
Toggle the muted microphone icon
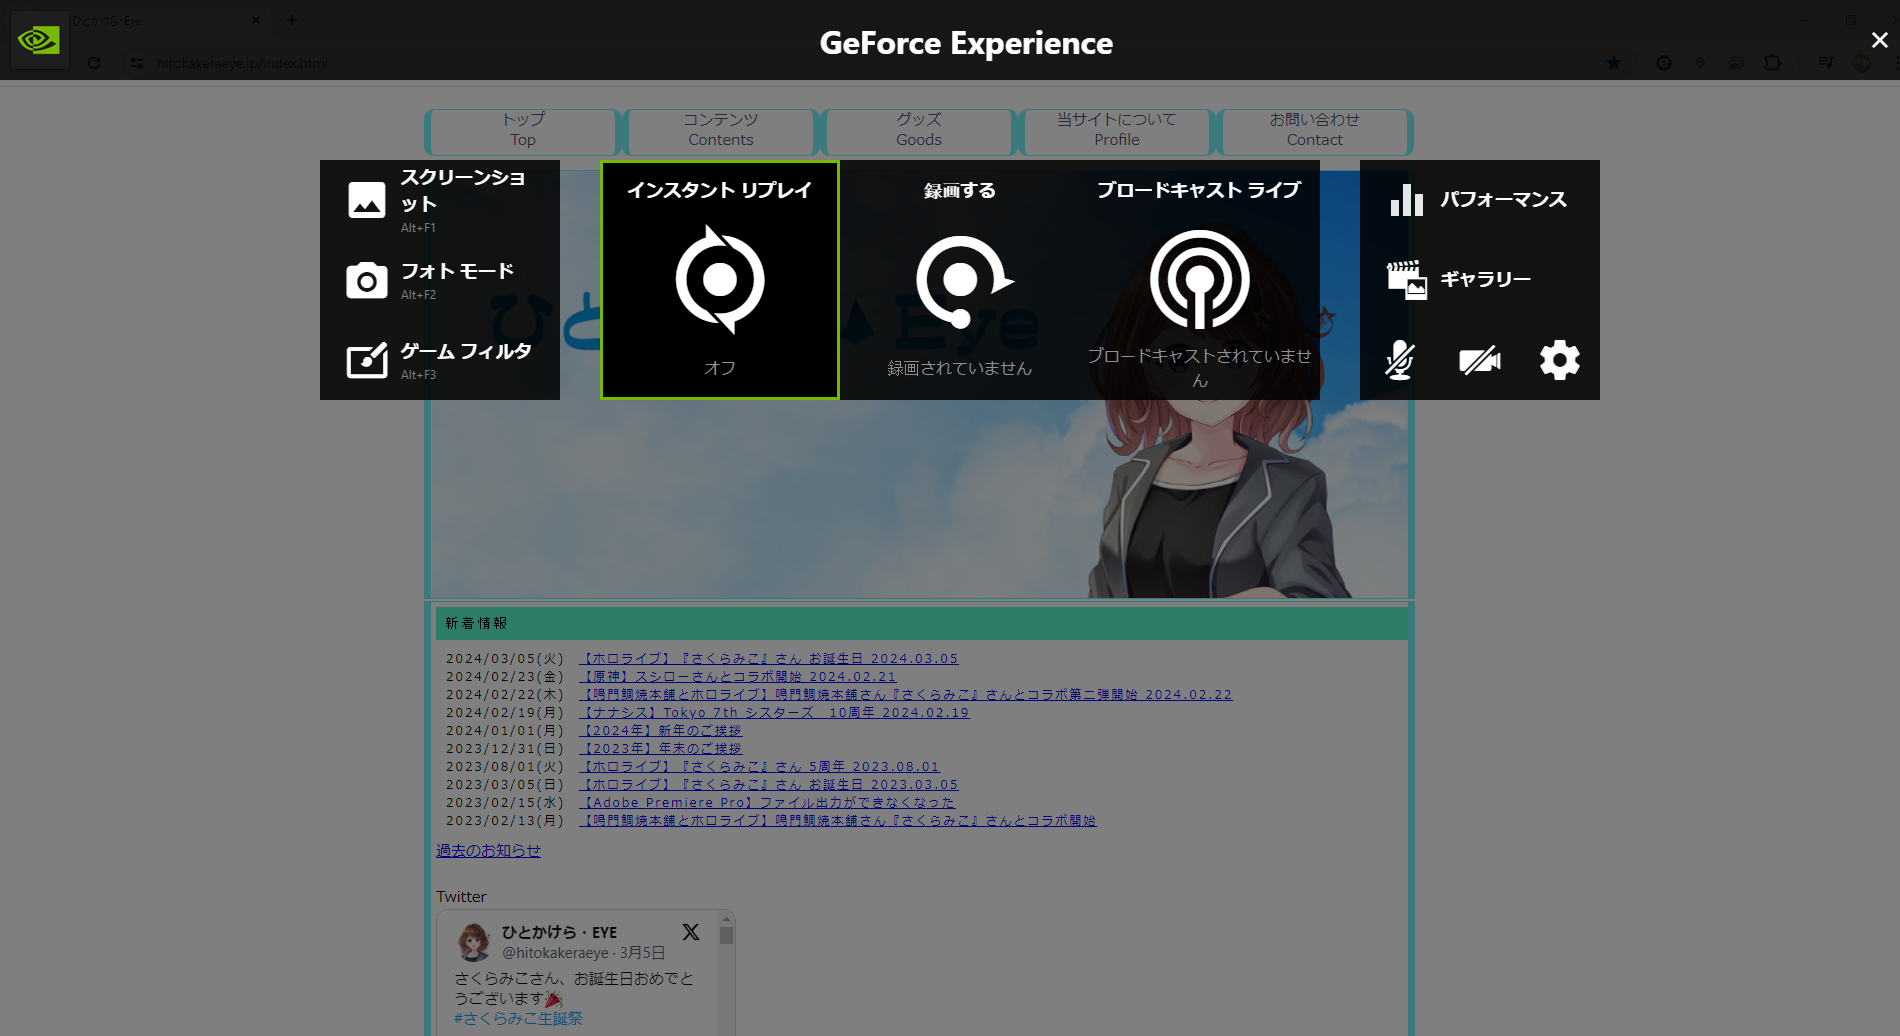point(1400,360)
